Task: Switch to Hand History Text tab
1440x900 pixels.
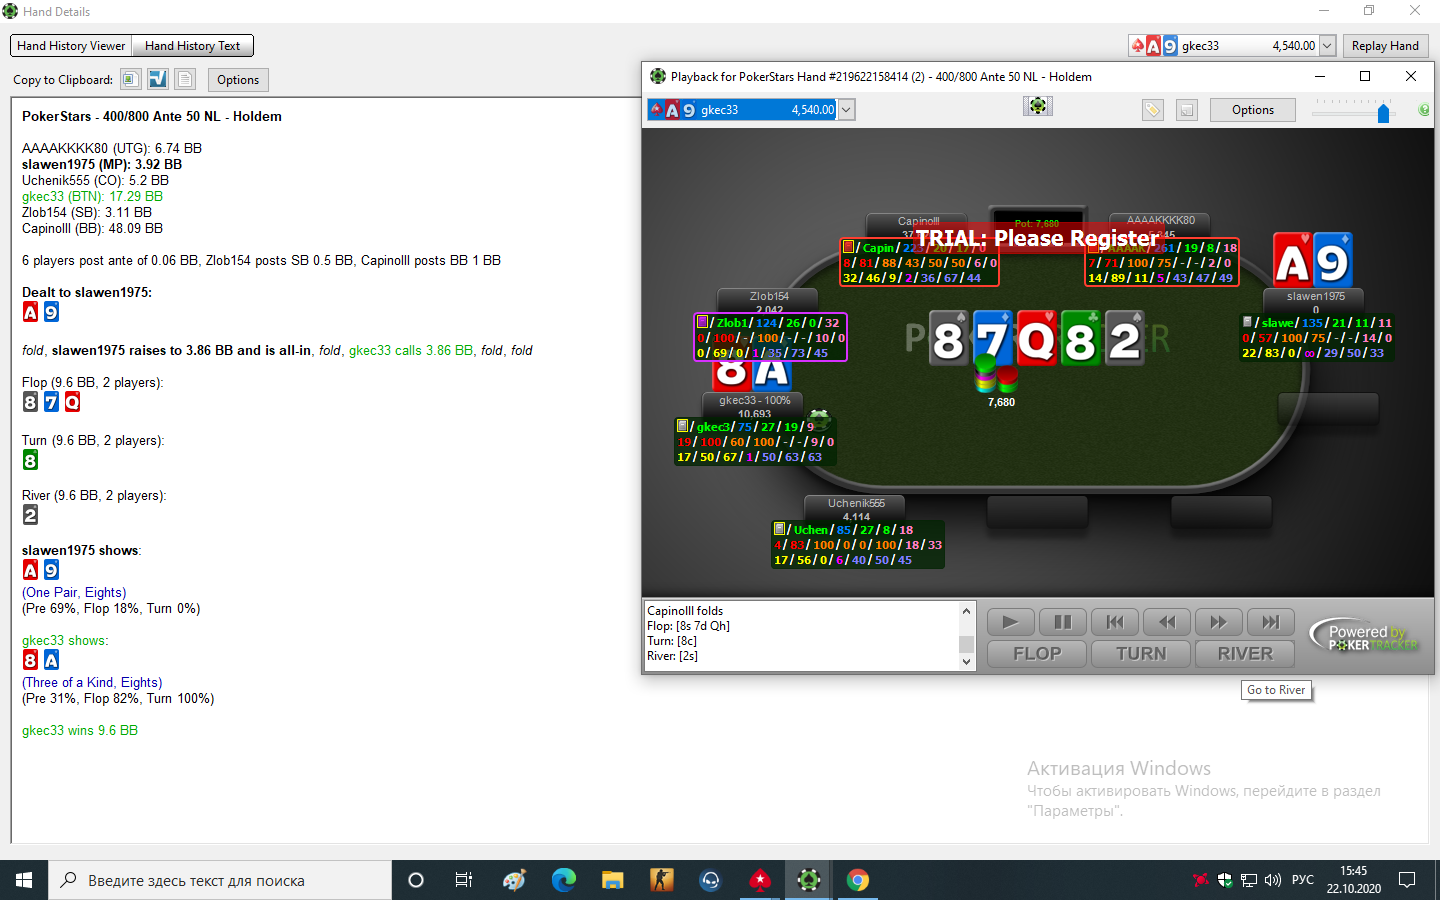Action: tap(192, 46)
